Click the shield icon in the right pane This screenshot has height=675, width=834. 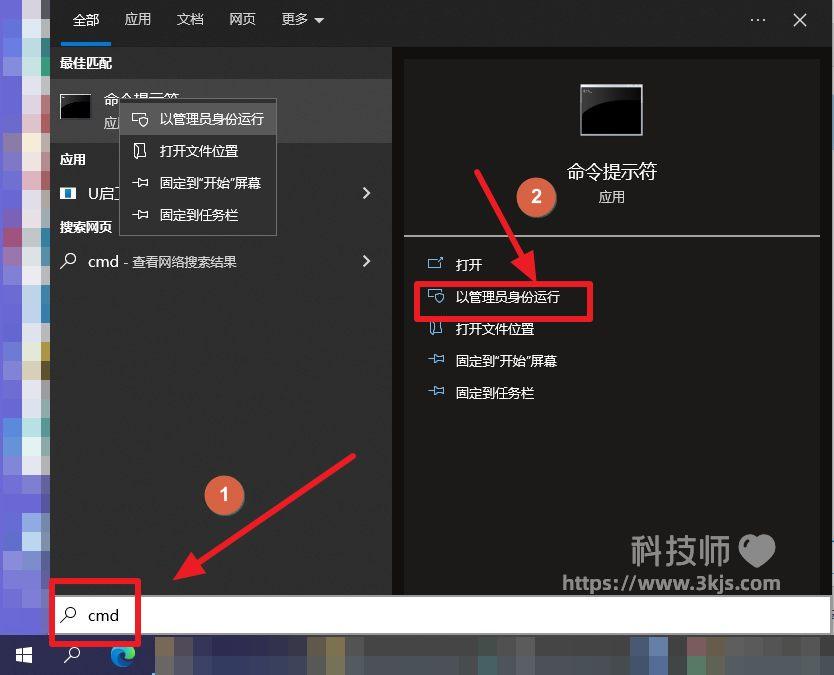pos(436,296)
